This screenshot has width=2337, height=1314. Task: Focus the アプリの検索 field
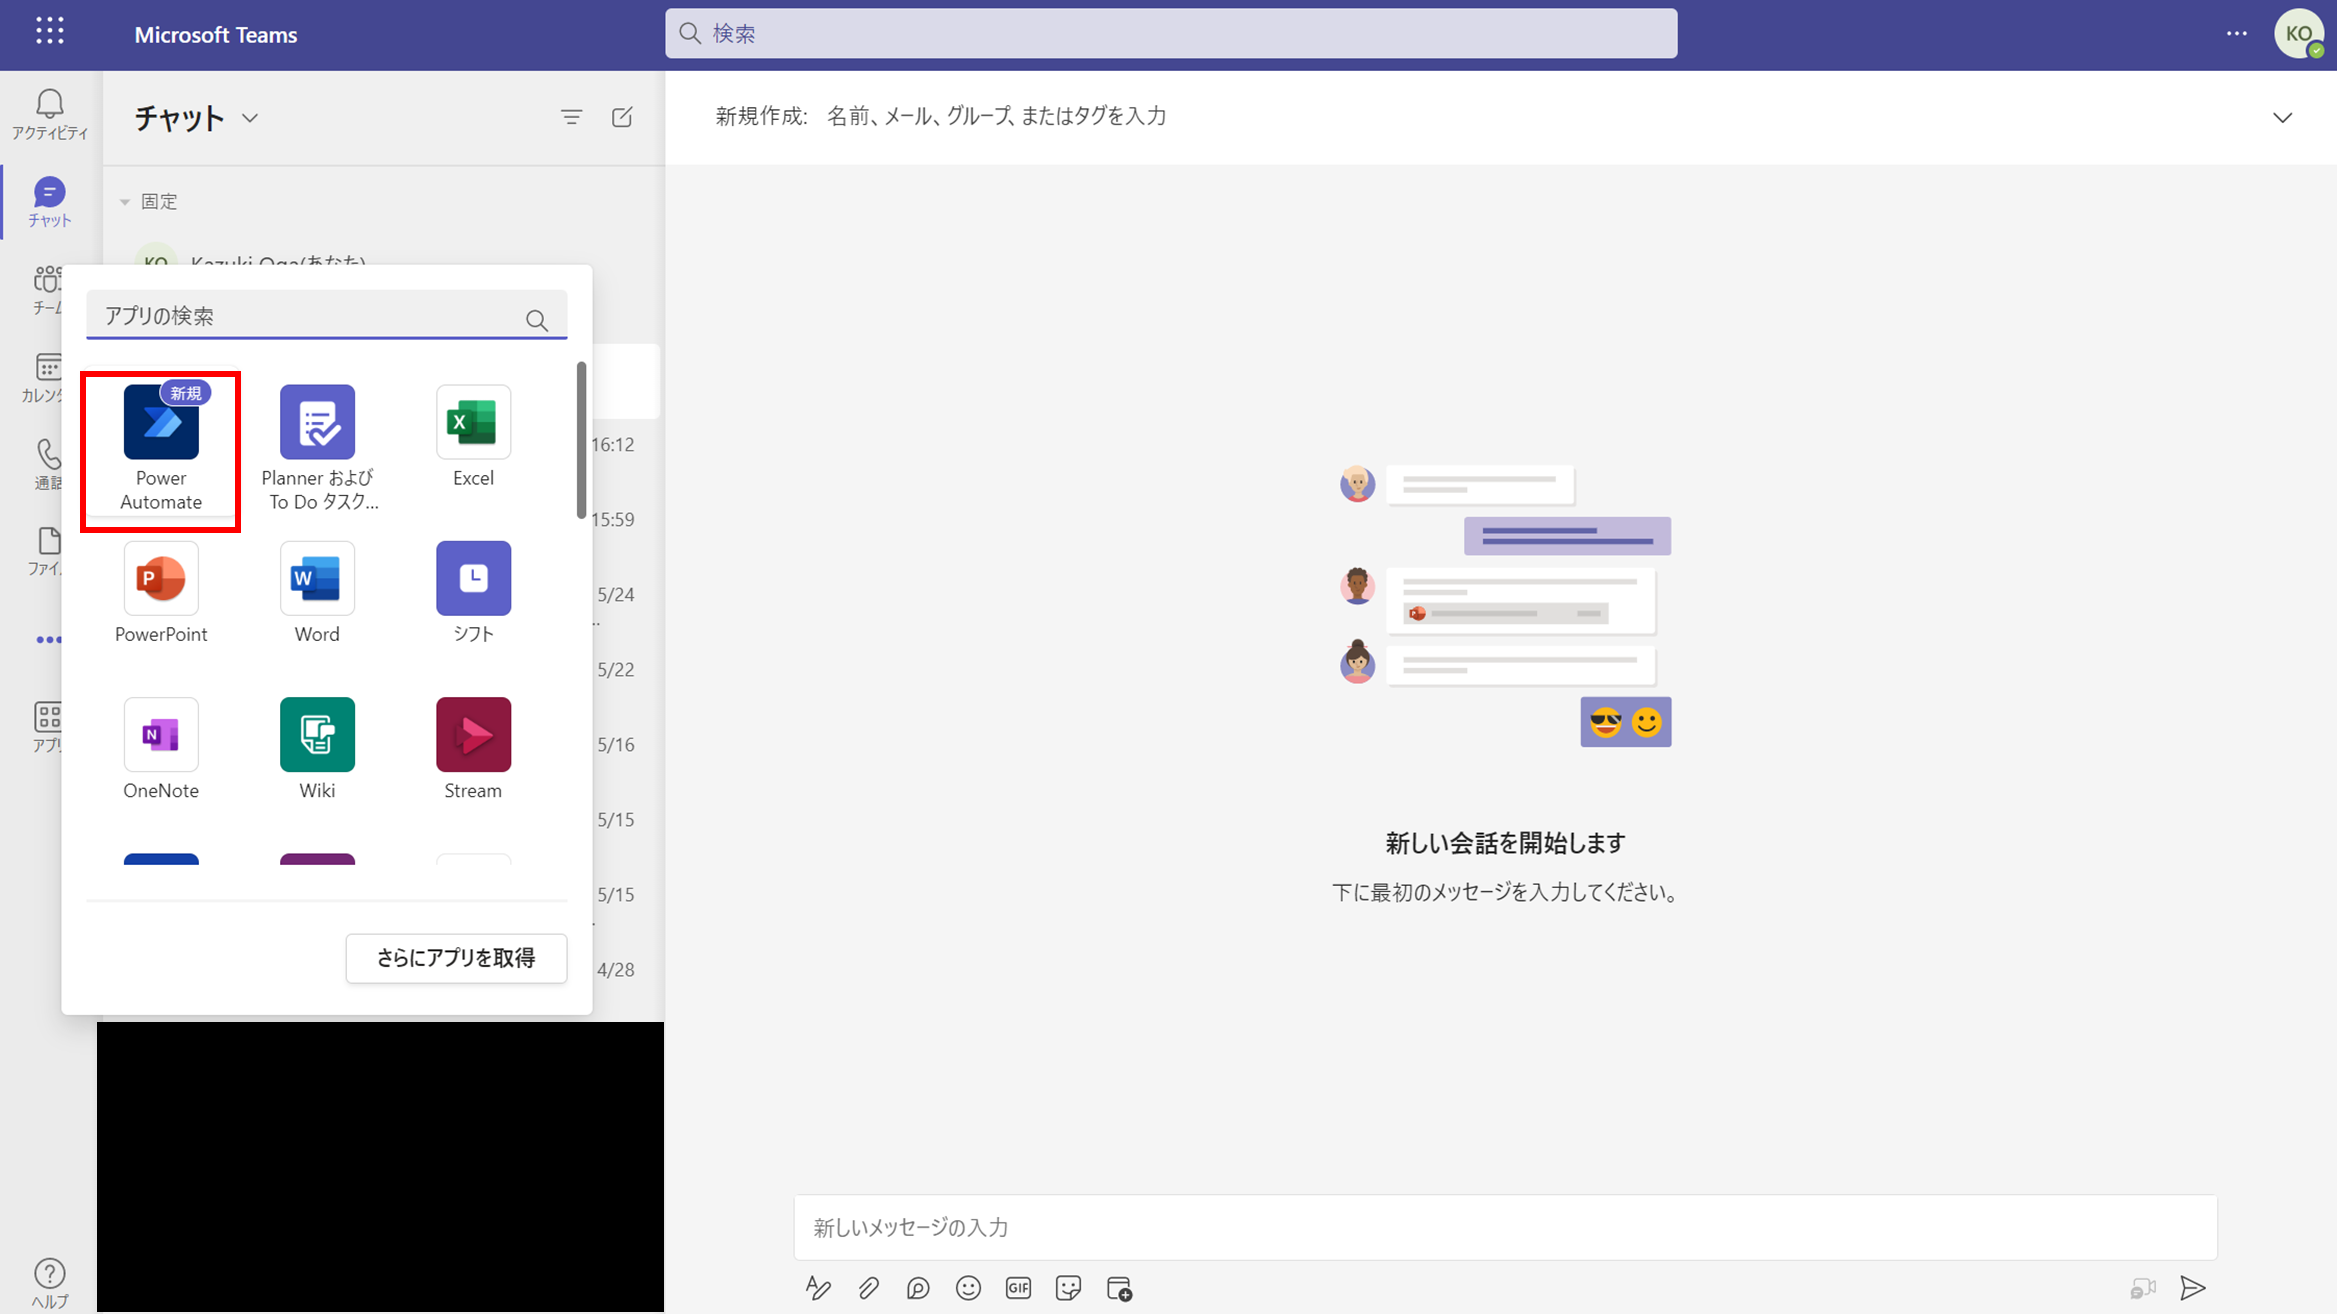coord(326,316)
